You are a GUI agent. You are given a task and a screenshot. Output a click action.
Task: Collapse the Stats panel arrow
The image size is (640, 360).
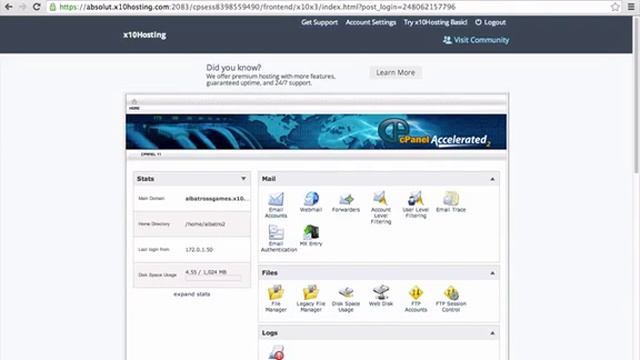coord(243,179)
